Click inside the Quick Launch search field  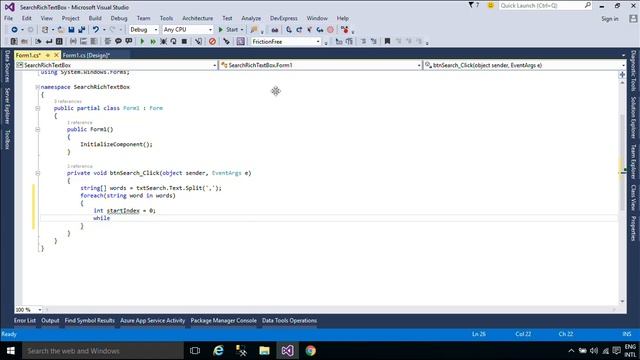[x=541, y=5]
